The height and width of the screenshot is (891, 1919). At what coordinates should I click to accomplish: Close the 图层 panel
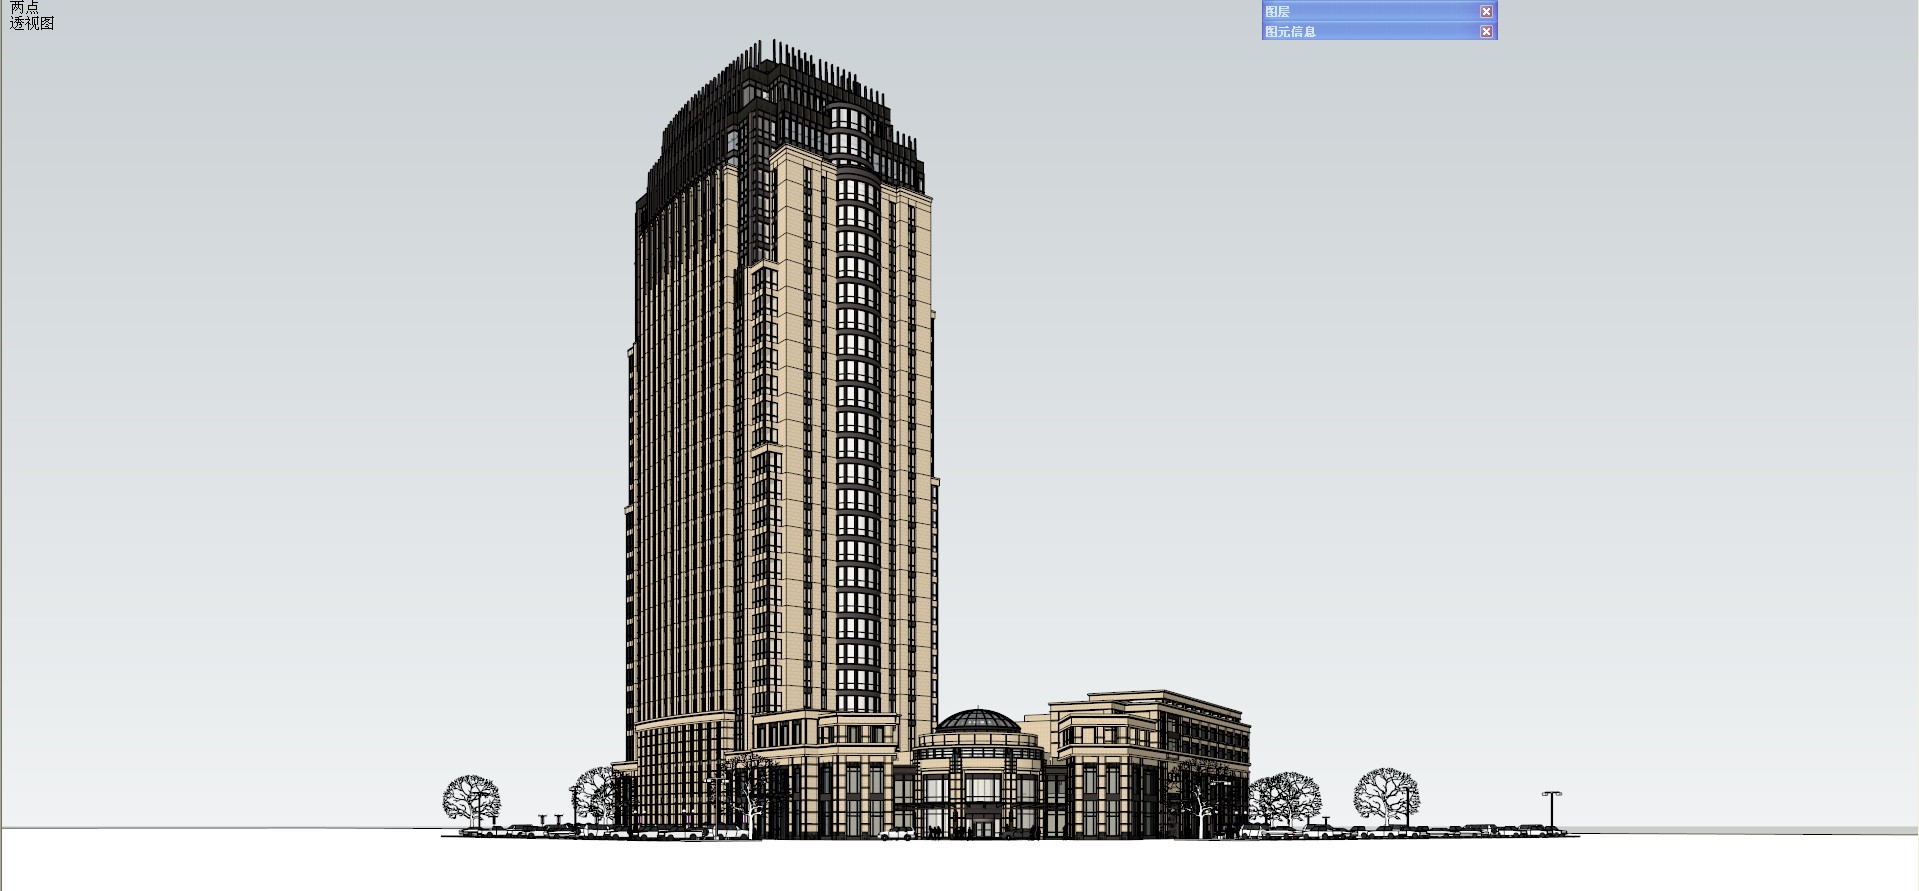point(1486,11)
